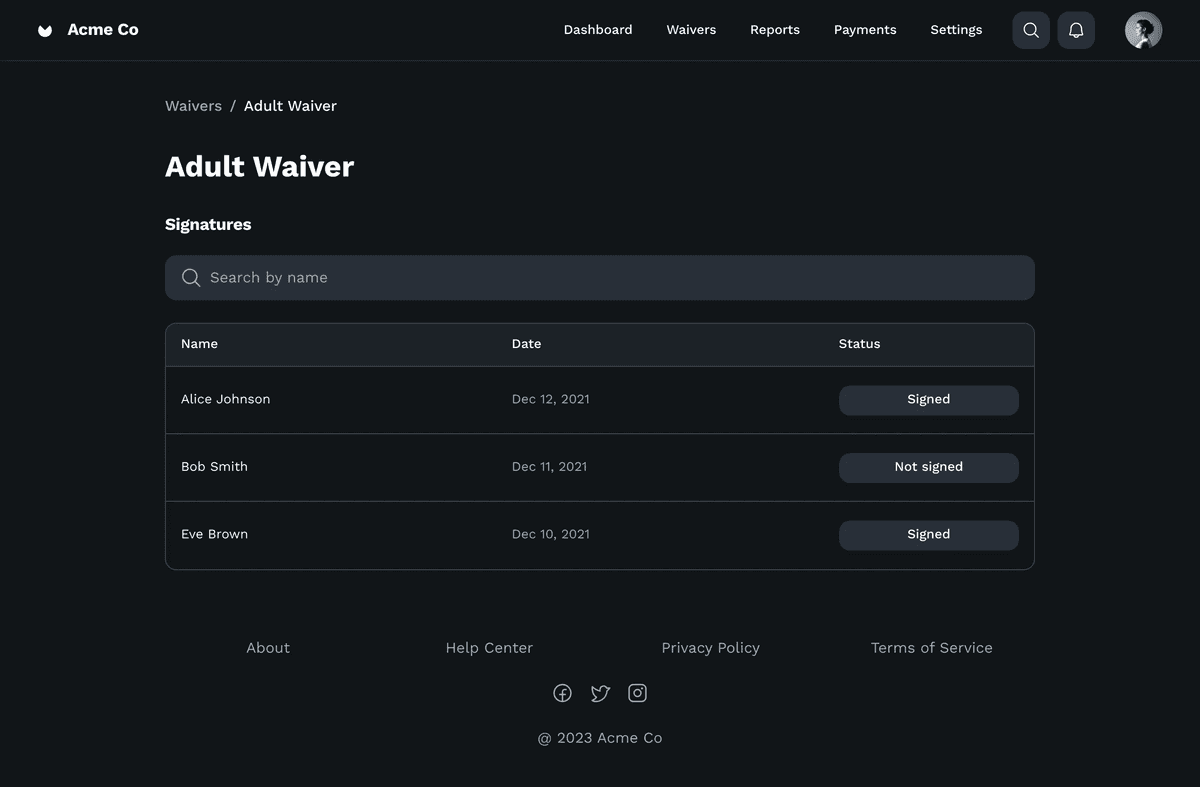Navigate back using the Waivers breadcrumb
Screen dimensions: 1200x787
(193, 105)
